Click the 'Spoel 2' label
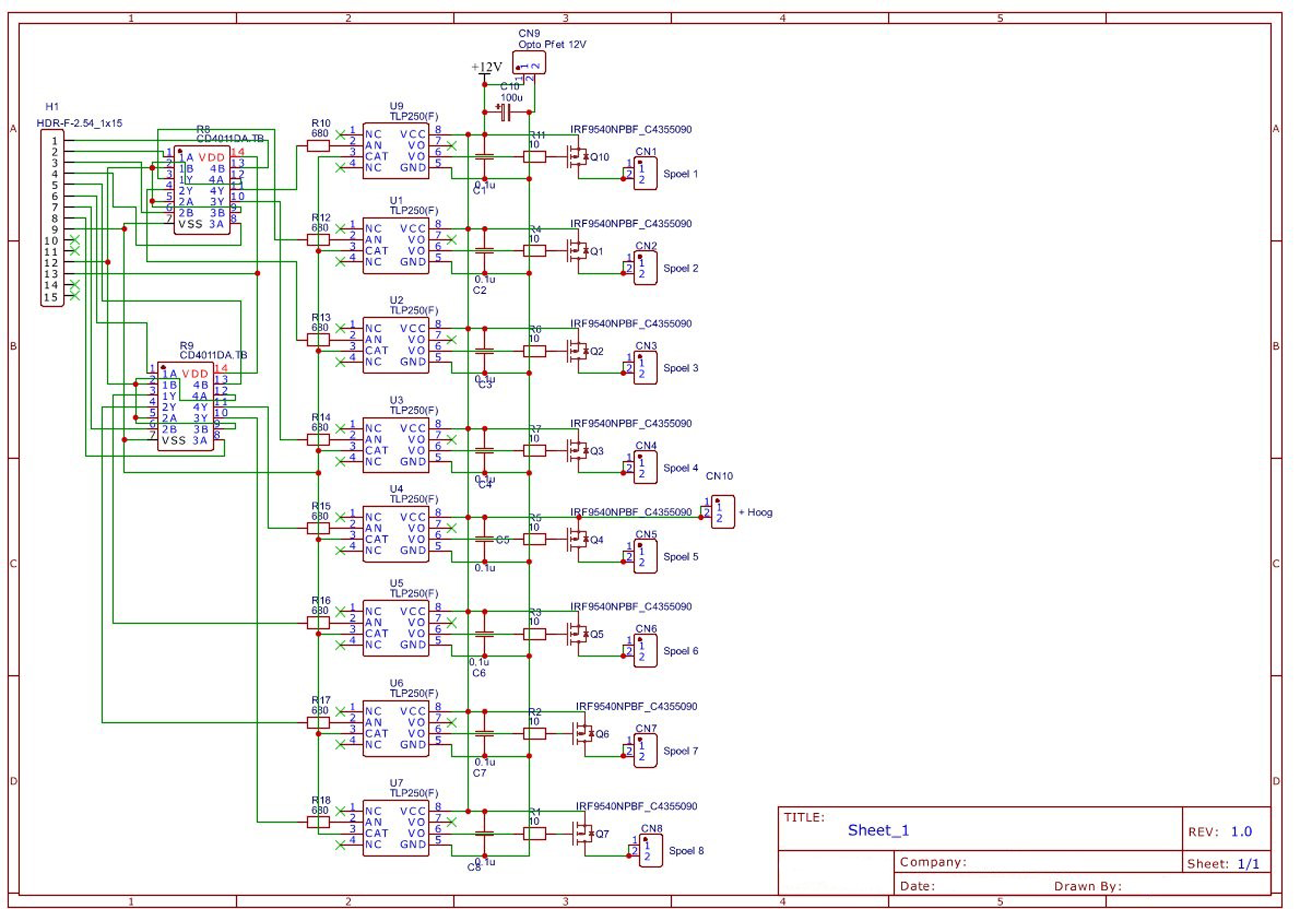The image size is (1300, 909). (x=680, y=268)
